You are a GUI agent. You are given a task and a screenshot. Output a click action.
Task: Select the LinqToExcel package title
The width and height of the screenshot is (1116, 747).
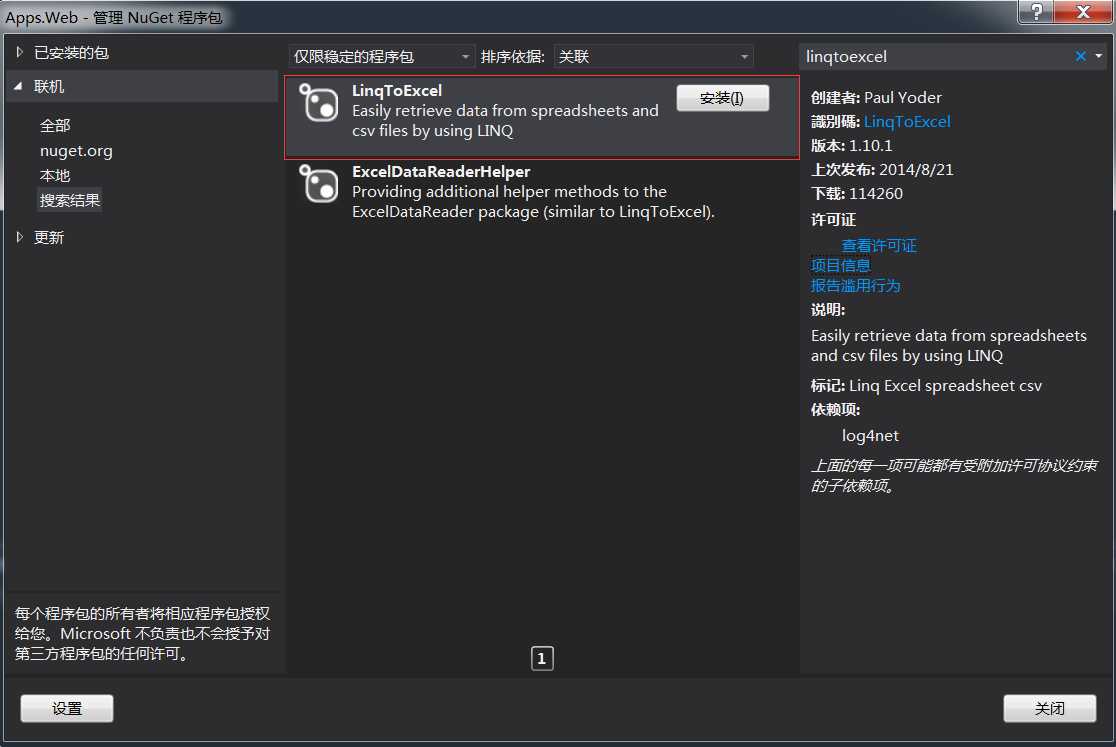click(x=396, y=90)
